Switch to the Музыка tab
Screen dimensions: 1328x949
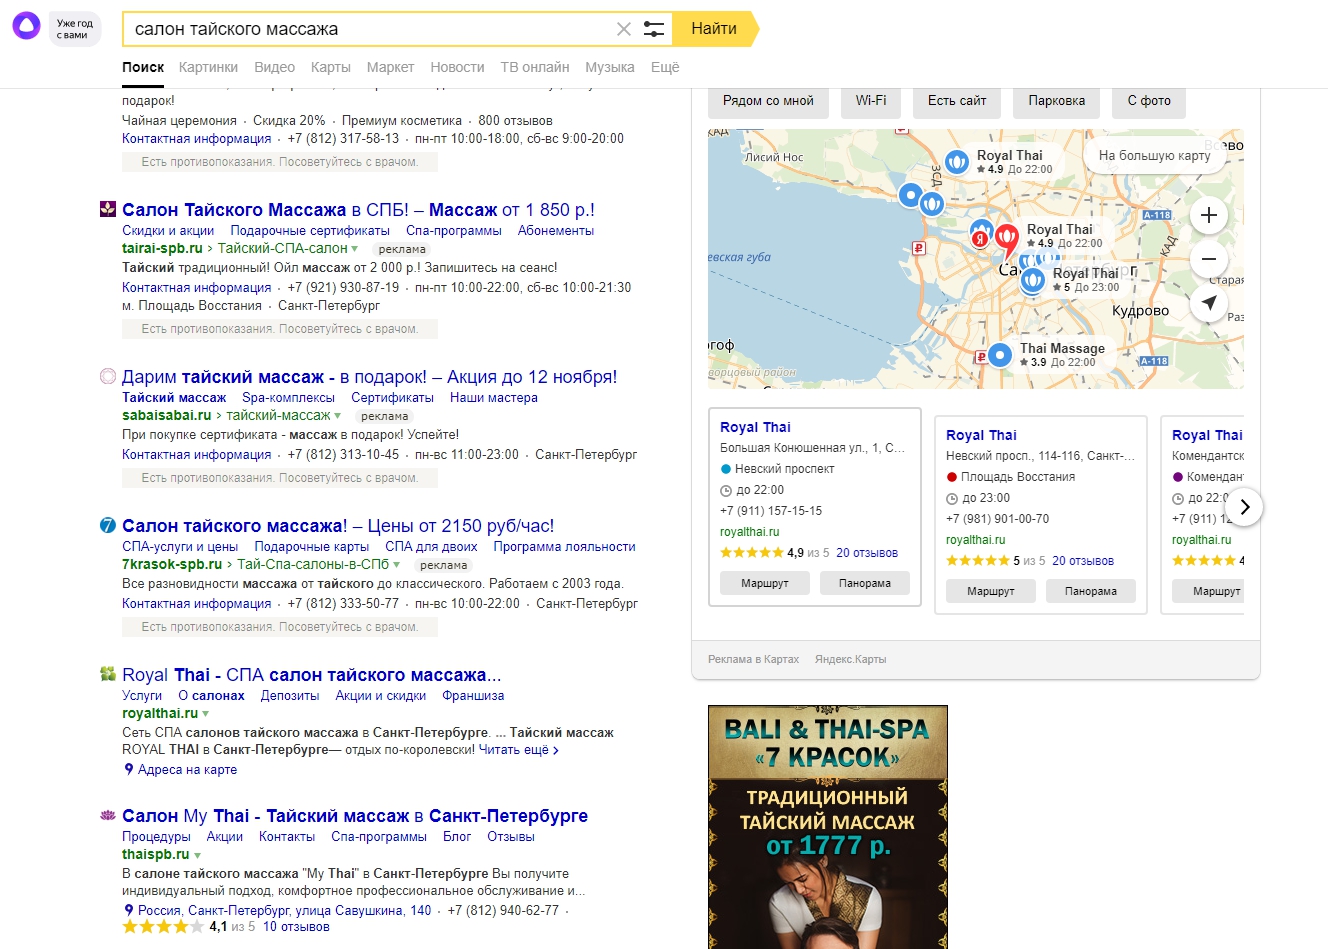(610, 67)
